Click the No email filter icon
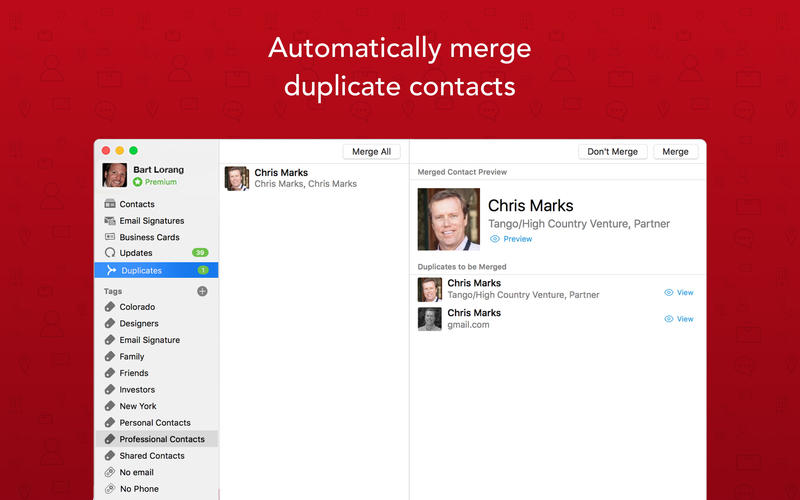The width and height of the screenshot is (800, 500). click(110, 472)
